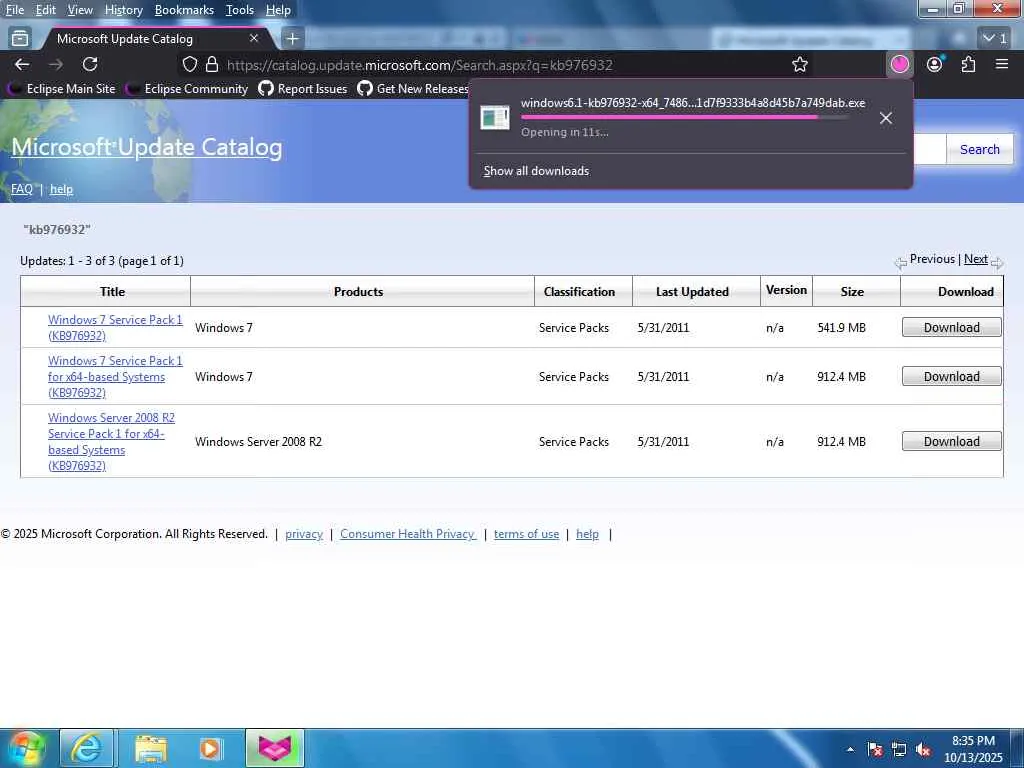Open the File menu
Viewport: 1024px width, 768px height.
click(14, 10)
